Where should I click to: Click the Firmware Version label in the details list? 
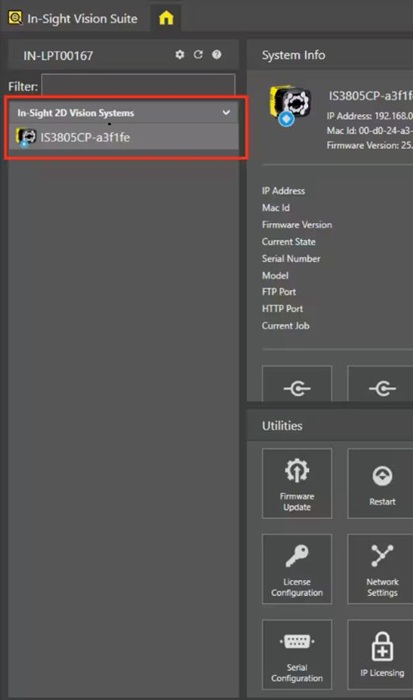(x=297, y=225)
